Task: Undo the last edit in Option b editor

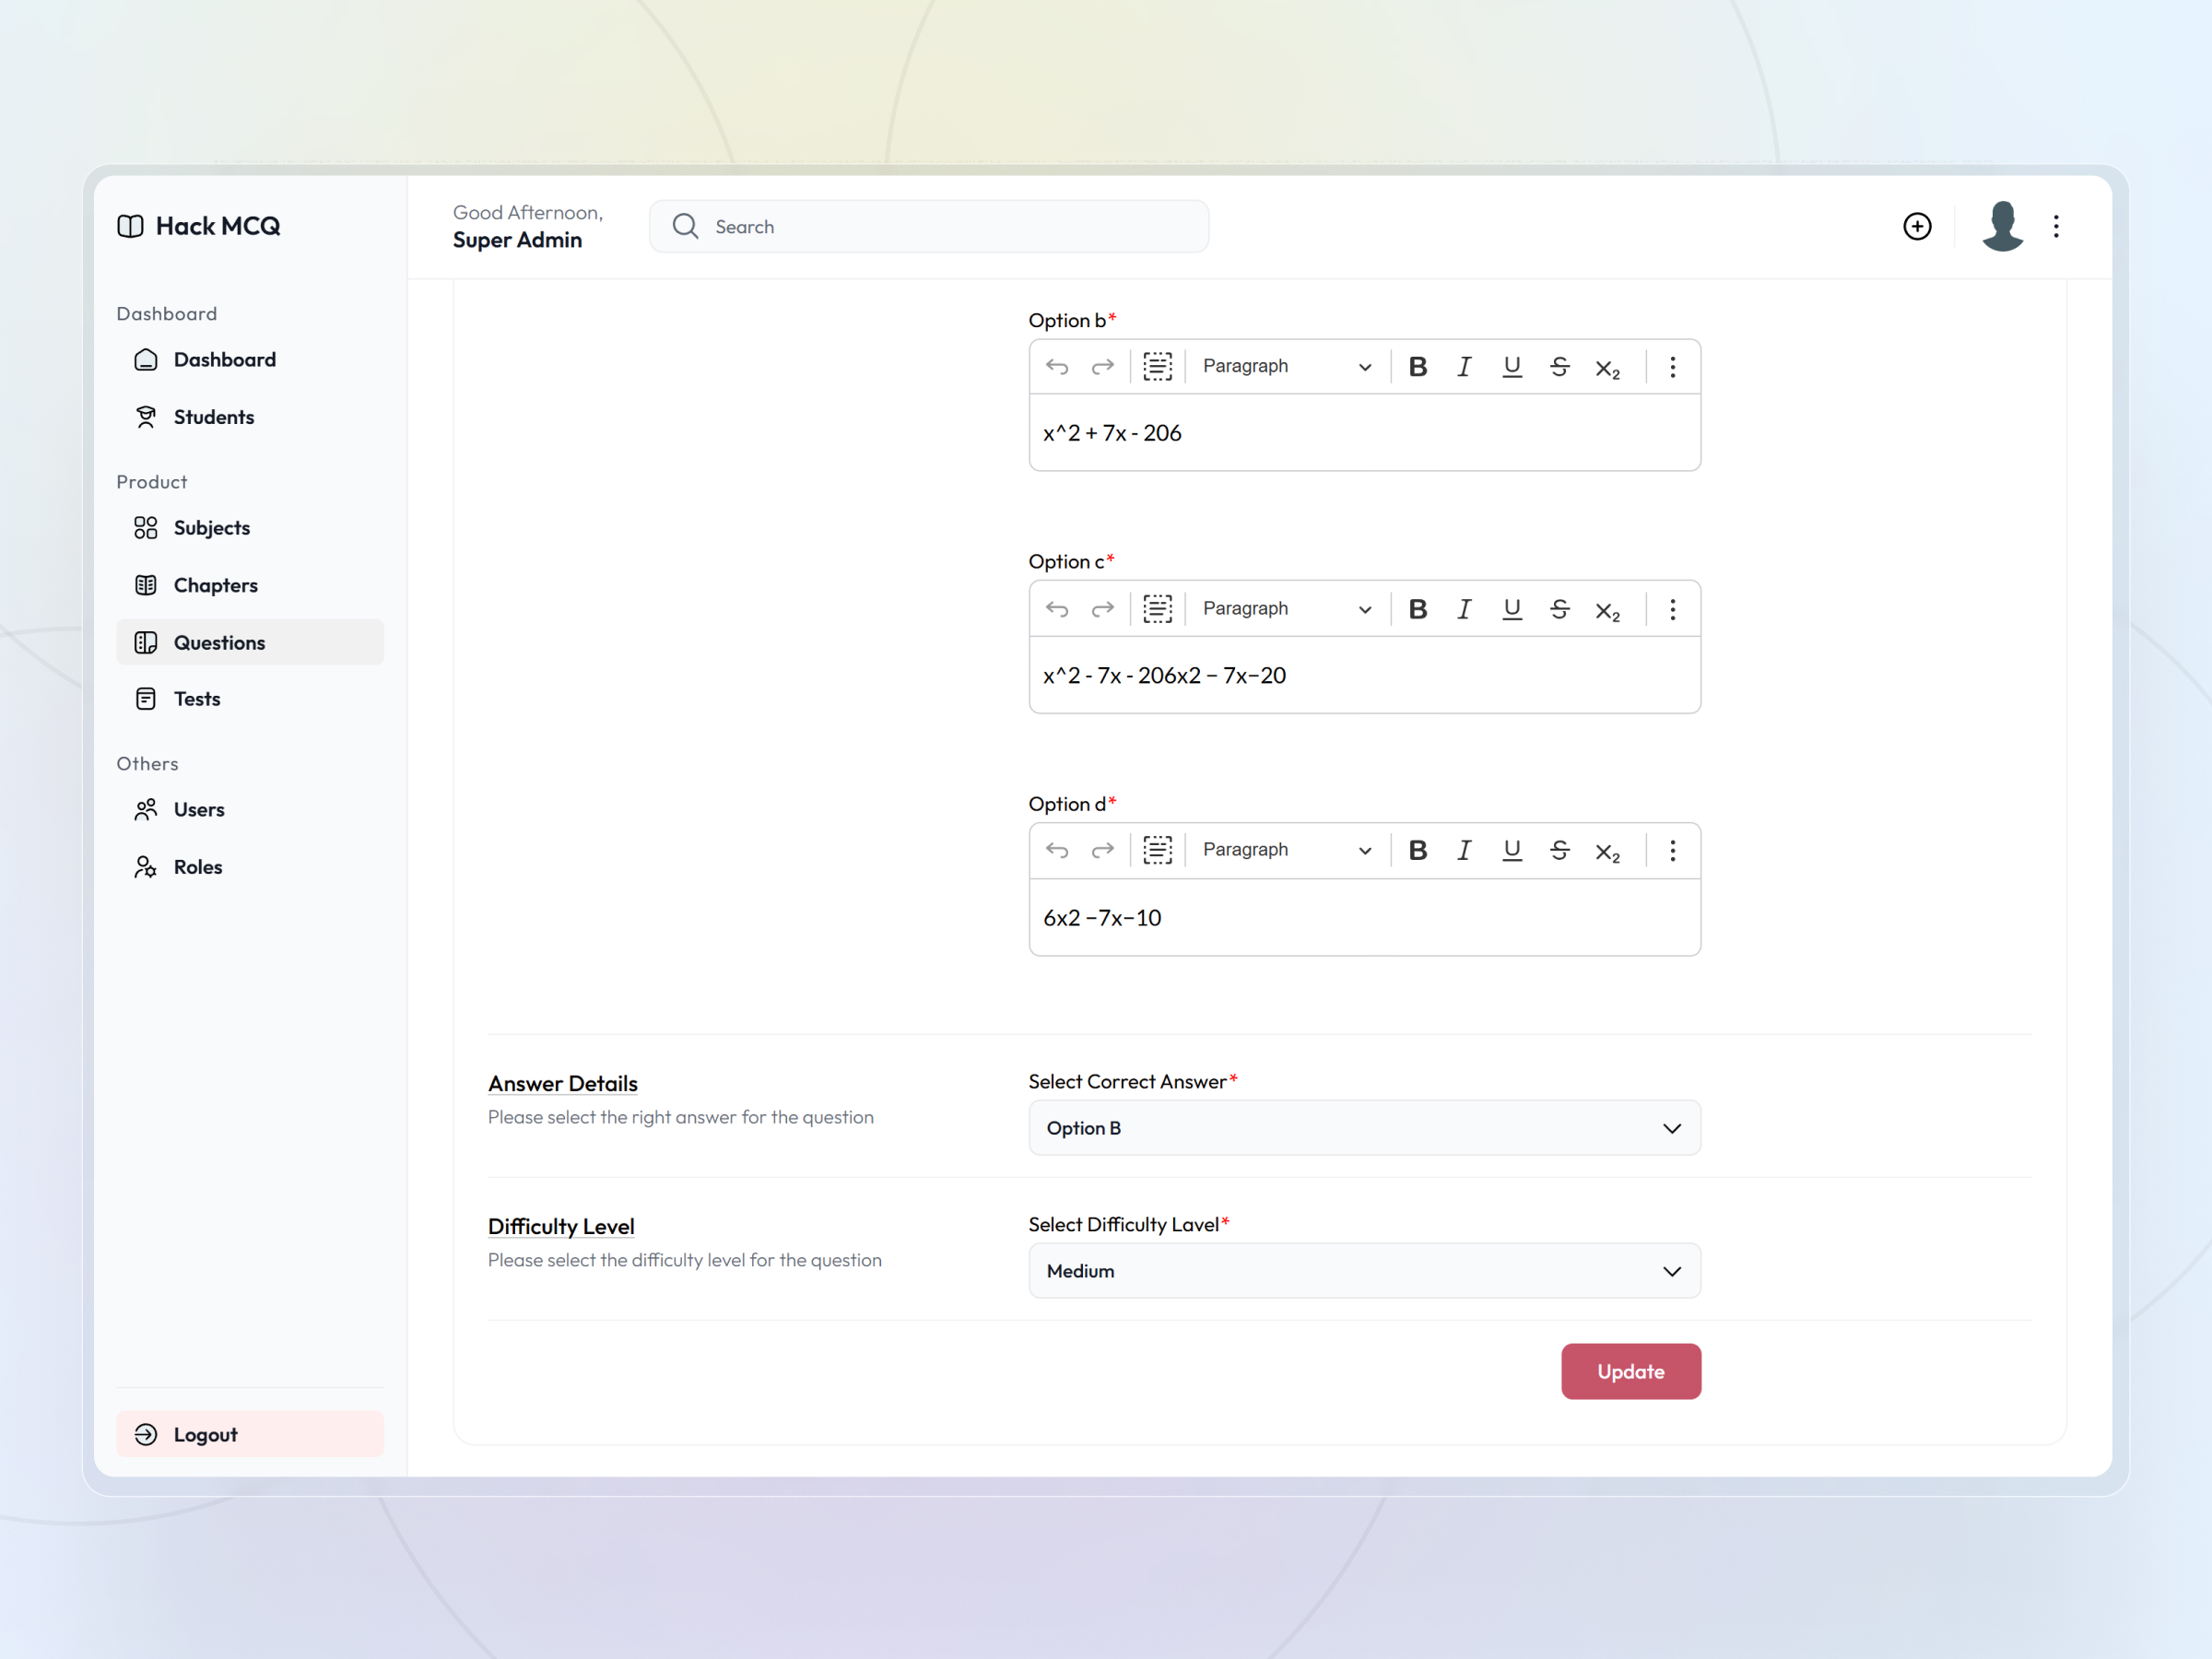Action: coord(1057,366)
